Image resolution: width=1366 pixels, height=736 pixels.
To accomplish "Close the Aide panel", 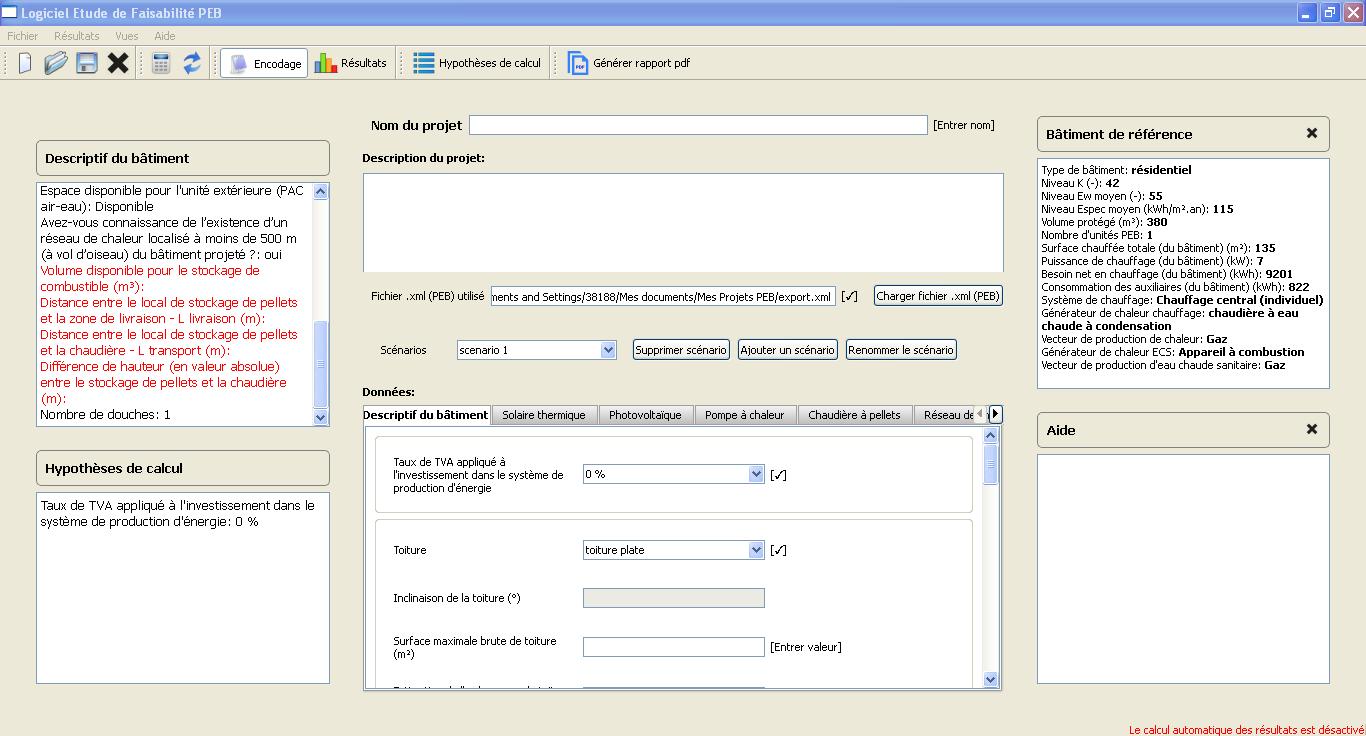I will tap(1312, 429).
